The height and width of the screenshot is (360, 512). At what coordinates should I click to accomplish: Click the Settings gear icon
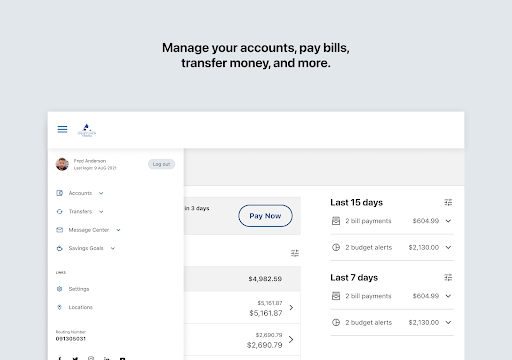[x=60, y=289]
